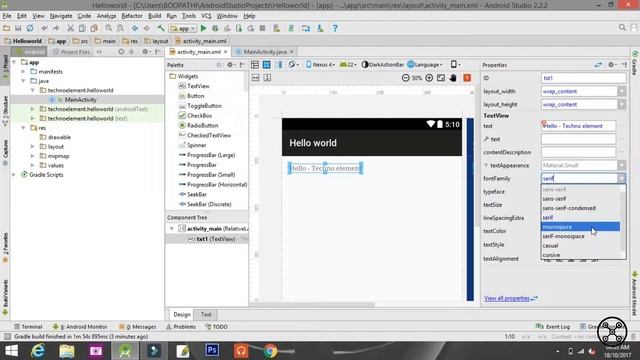Open Nexus 4 device dropdown
The width and height of the screenshot is (640, 360).
click(320, 64)
